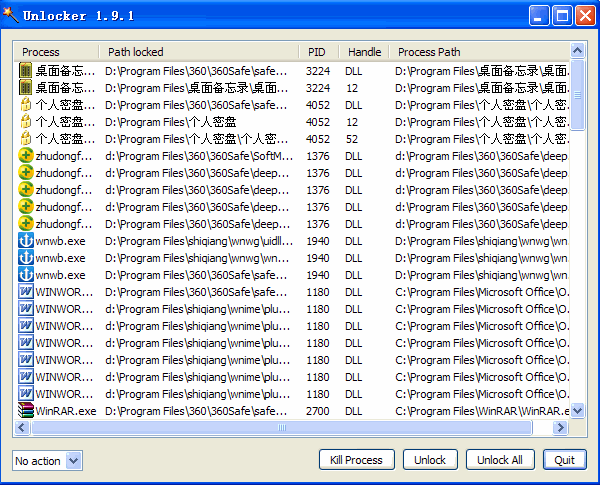Sort by the Process column header
The width and height of the screenshot is (600, 485).
pyautogui.click(x=56, y=52)
